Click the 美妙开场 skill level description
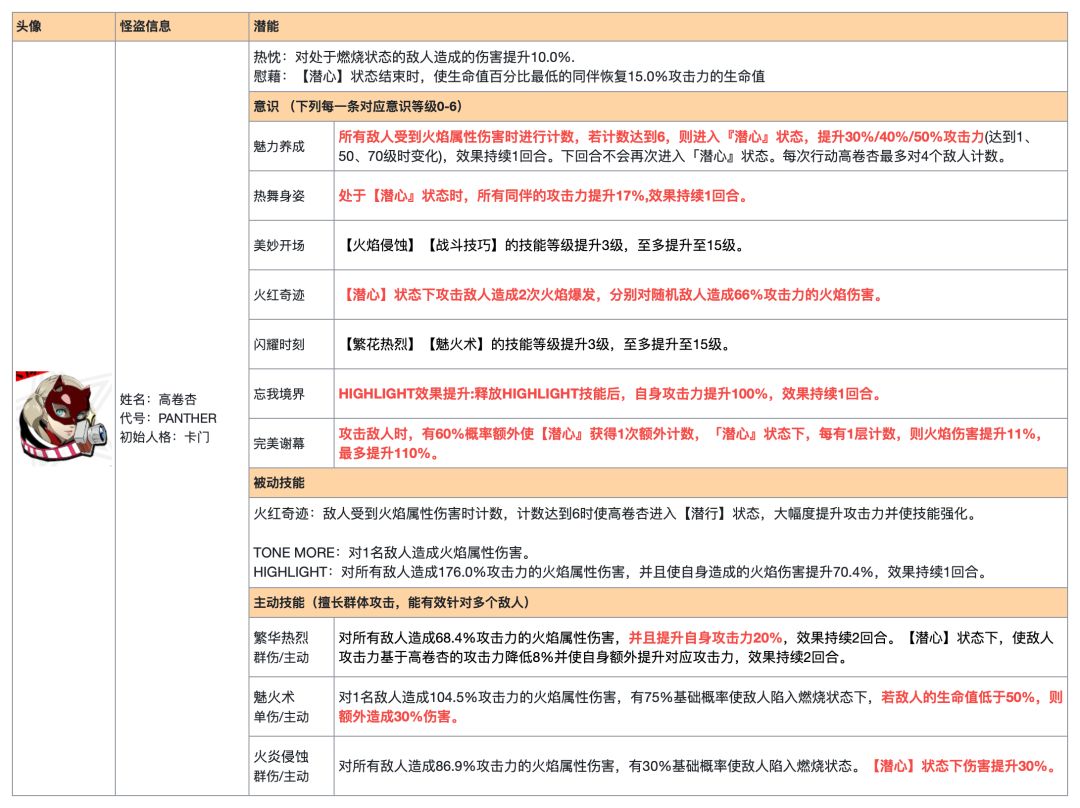This screenshot has height=808, width=1080. click(x=543, y=245)
